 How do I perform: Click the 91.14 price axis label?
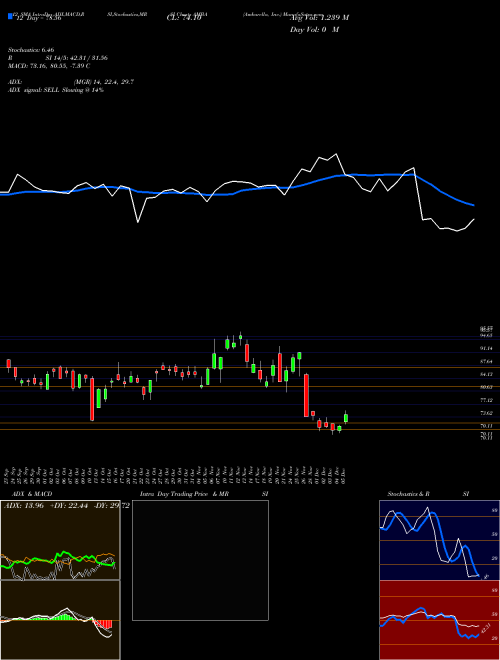point(486,349)
